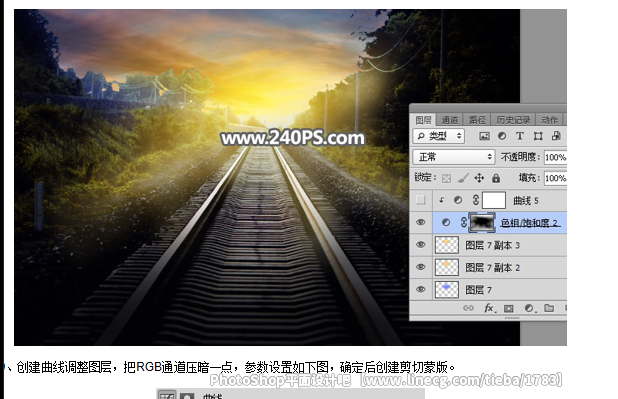This screenshot has width=618, height=399.
Task: Open the 类型 filter type dropdown
Action: coord(439,136)
